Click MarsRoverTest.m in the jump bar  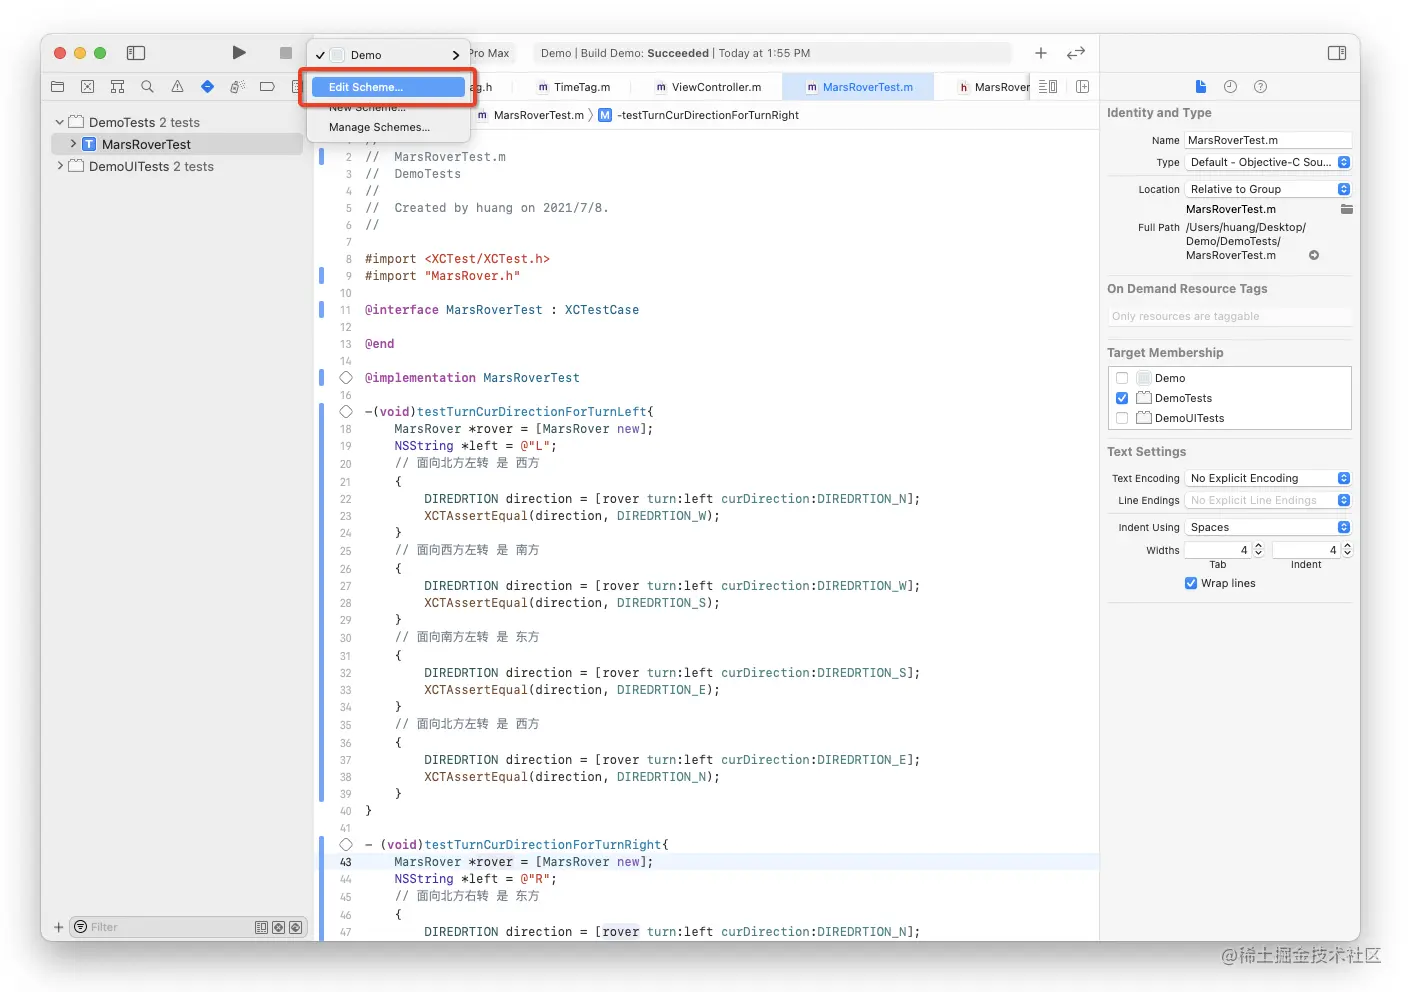tap(530, 115)
